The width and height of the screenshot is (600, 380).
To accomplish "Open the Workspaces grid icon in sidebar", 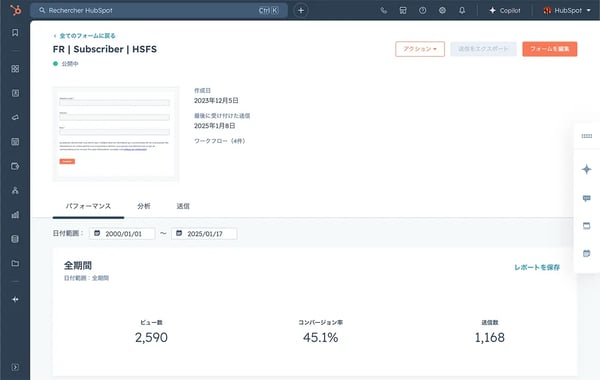I will pos(15,68).
